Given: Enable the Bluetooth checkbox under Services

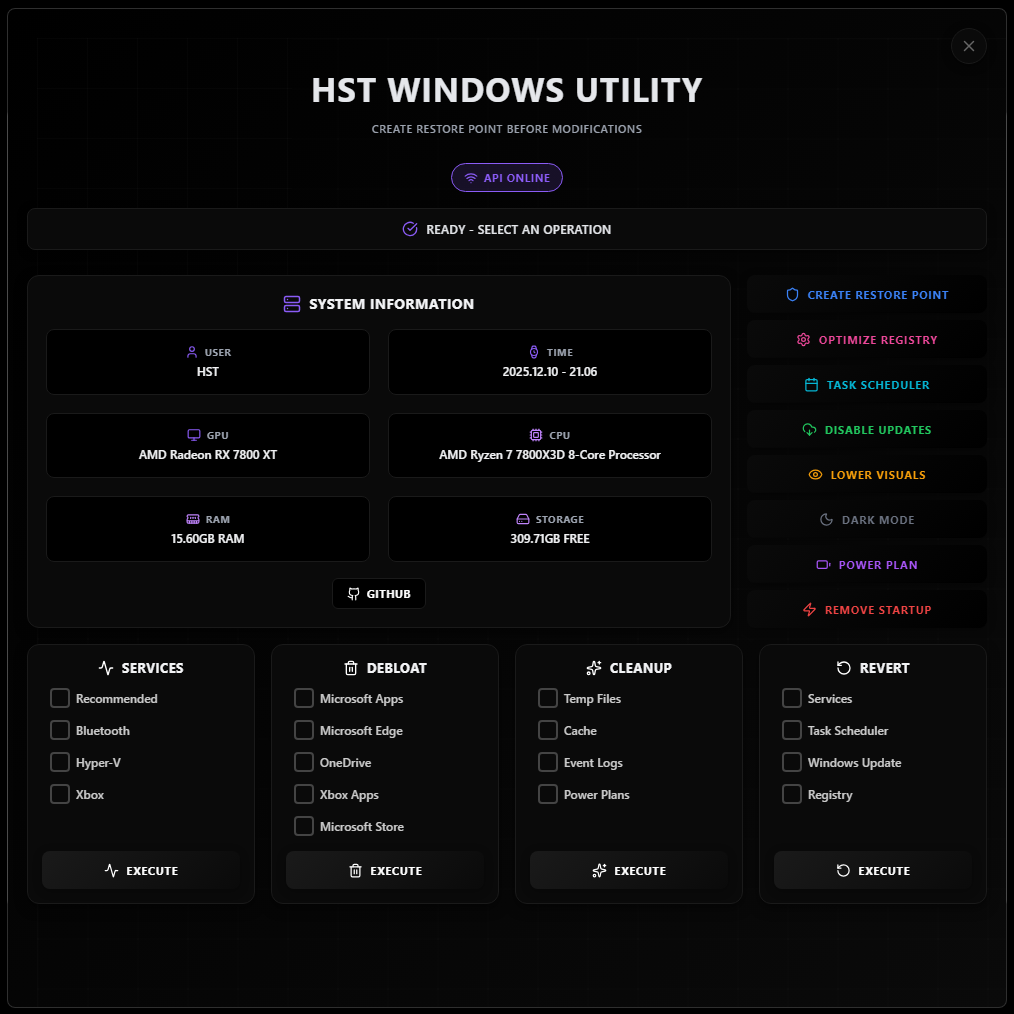Looking at the screenshot, I should (59, 730).
